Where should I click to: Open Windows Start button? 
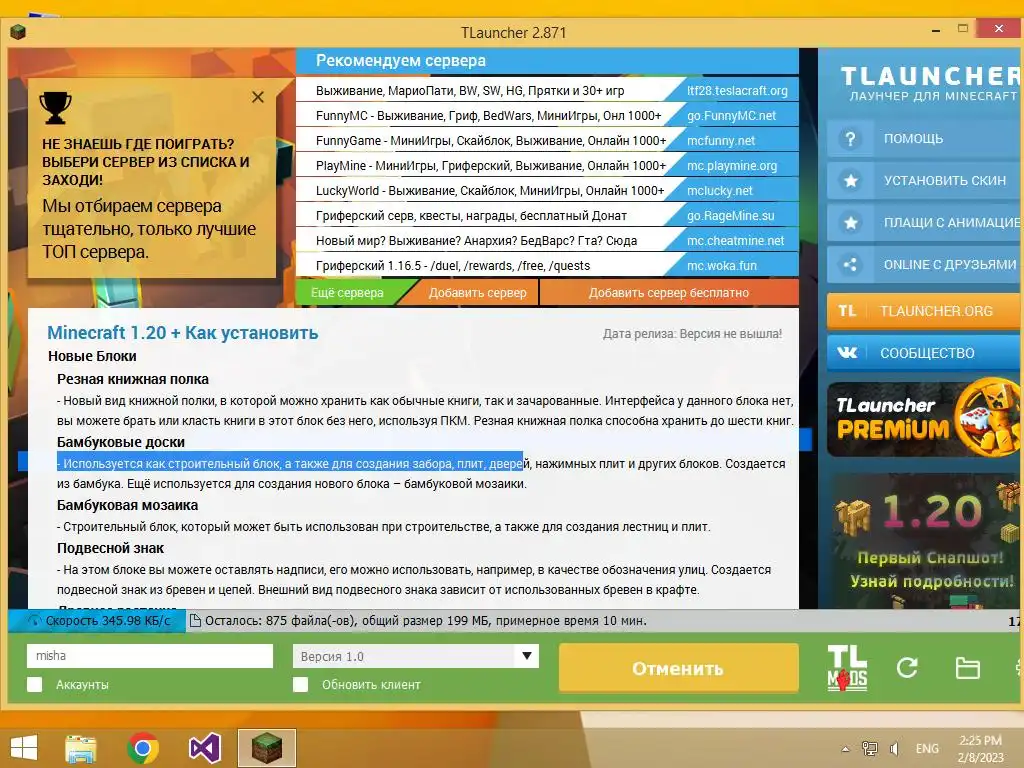pyautogui.click(x=24, y=748)
